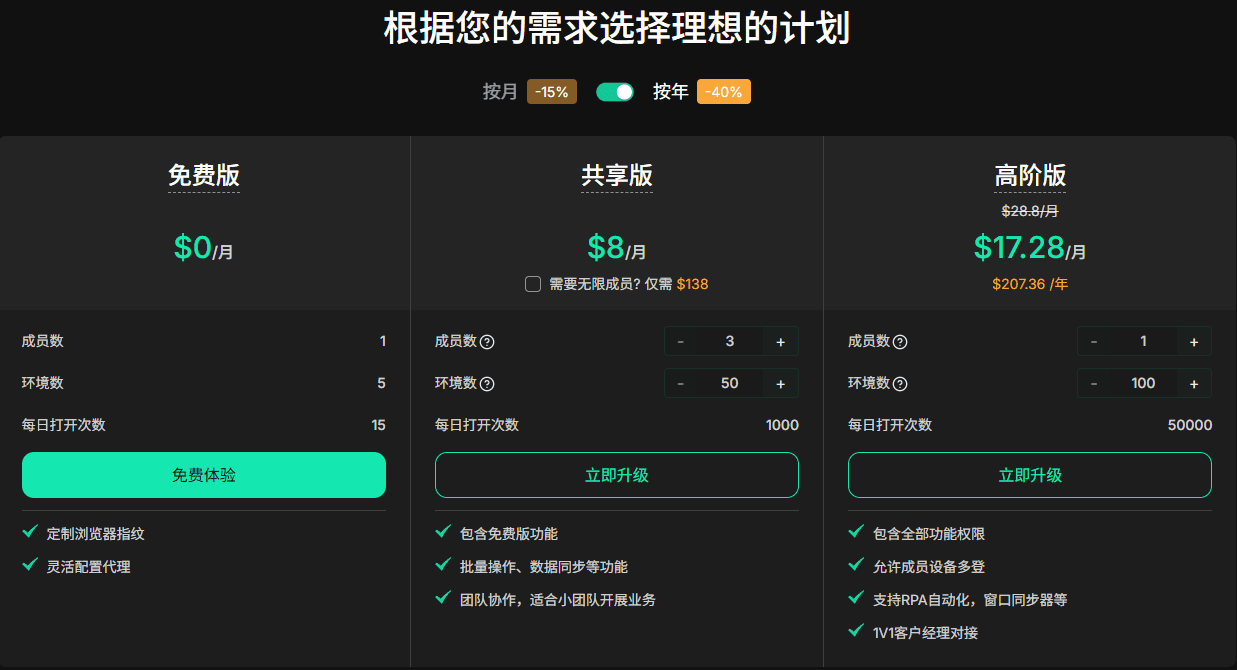Click the checkmark icon before 定制浏览器指纹
Image resolution: width=1237 pixels, height=670 pixels.
pos(29,534)
